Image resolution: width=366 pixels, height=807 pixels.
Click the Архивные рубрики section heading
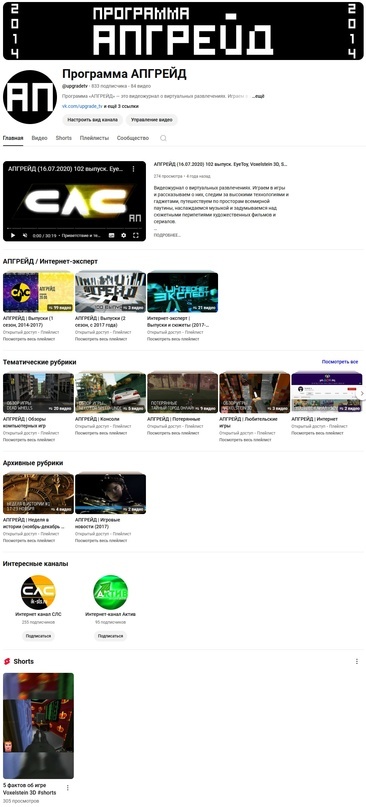33,463
